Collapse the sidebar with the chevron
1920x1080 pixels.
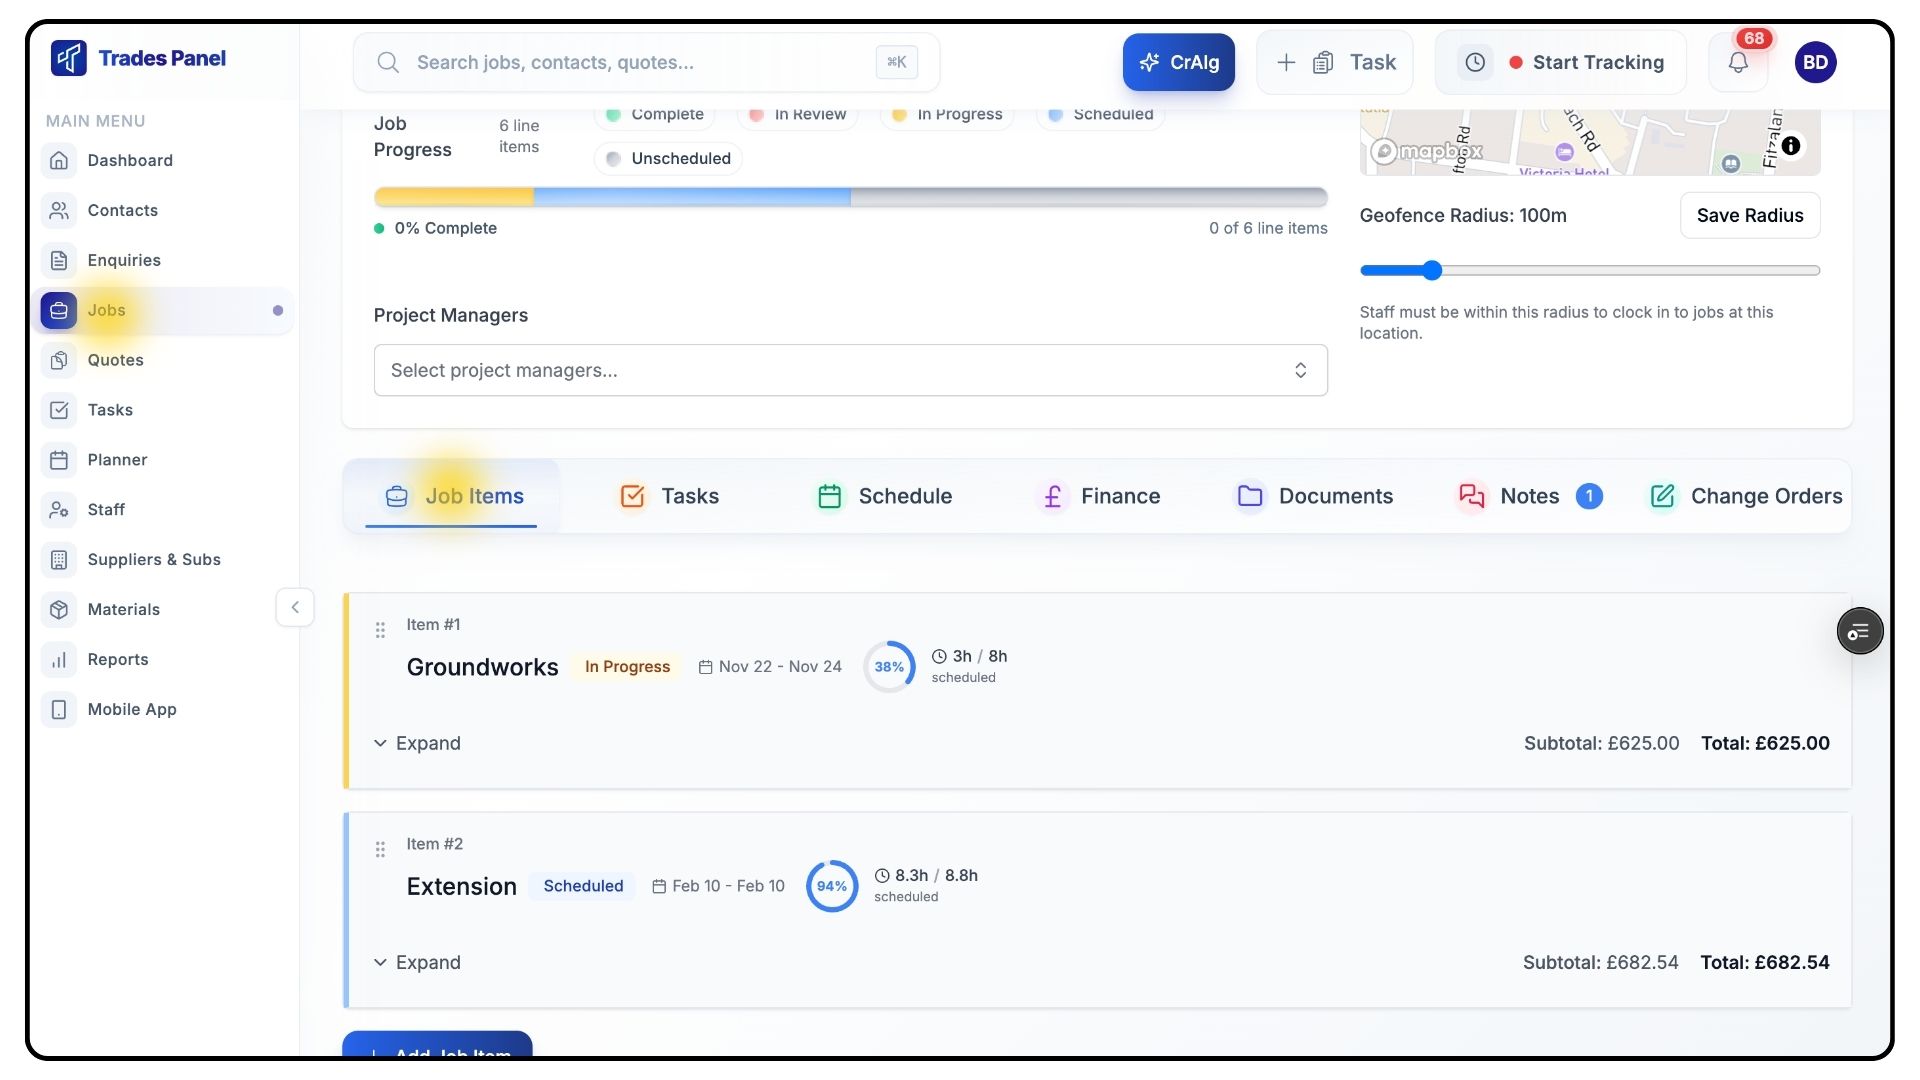(x=295, y=608)
